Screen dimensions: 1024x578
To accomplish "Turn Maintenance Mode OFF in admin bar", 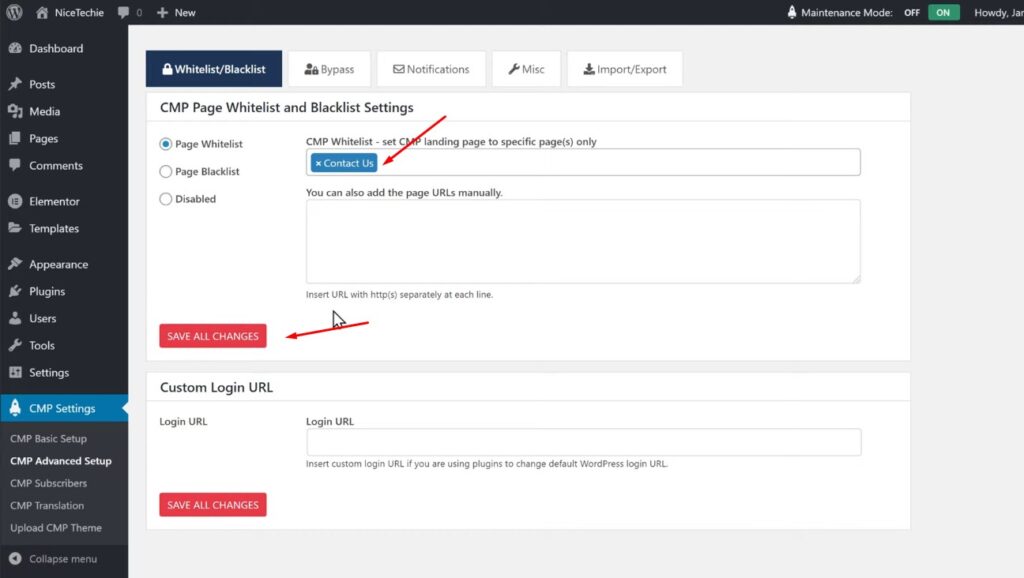I will pos(912,13).
